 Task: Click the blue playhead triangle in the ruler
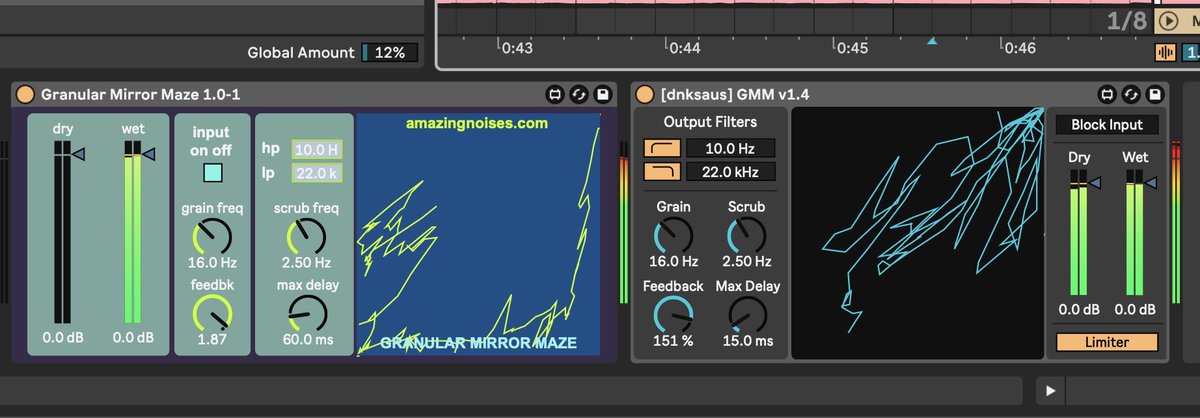[933, 41]
